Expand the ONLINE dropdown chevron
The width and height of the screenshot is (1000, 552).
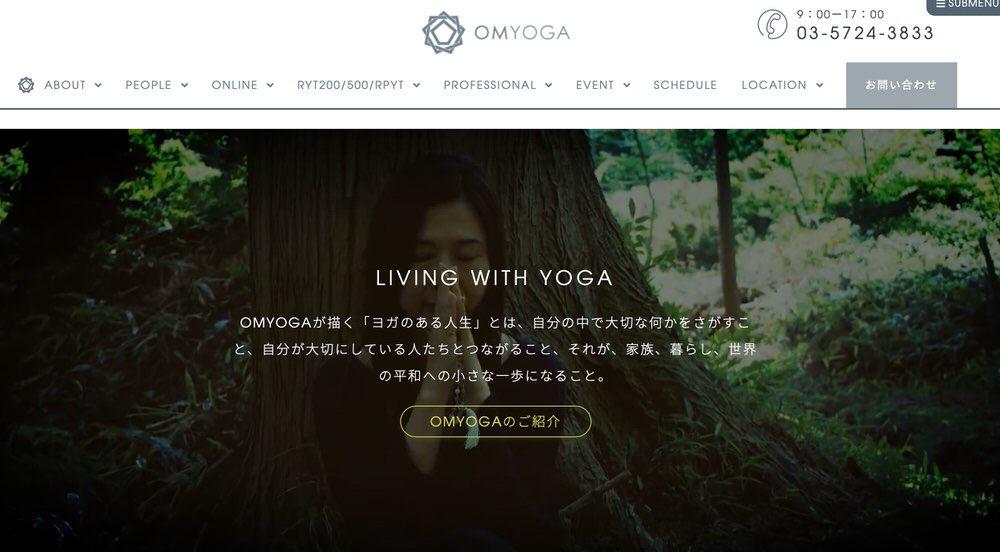[270, 85]
